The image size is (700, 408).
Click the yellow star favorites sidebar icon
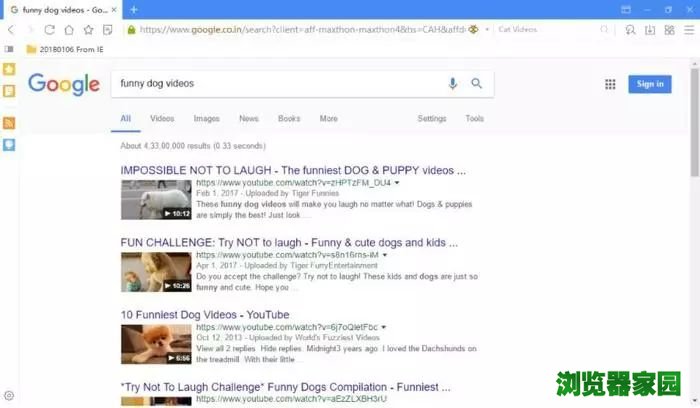[9, 69]
